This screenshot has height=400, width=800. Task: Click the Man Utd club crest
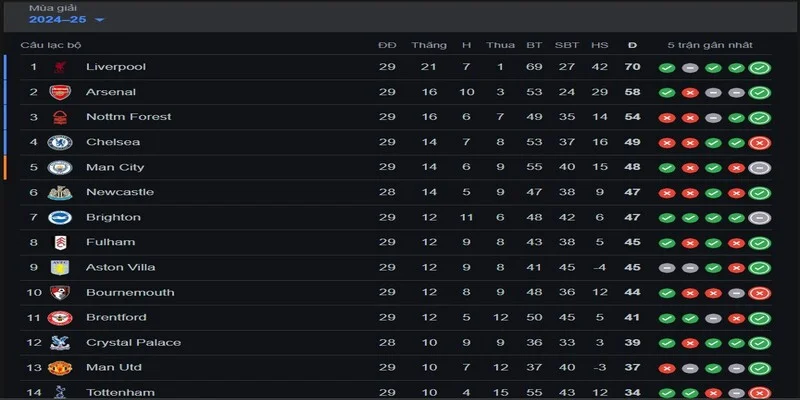tap(60, 368)
